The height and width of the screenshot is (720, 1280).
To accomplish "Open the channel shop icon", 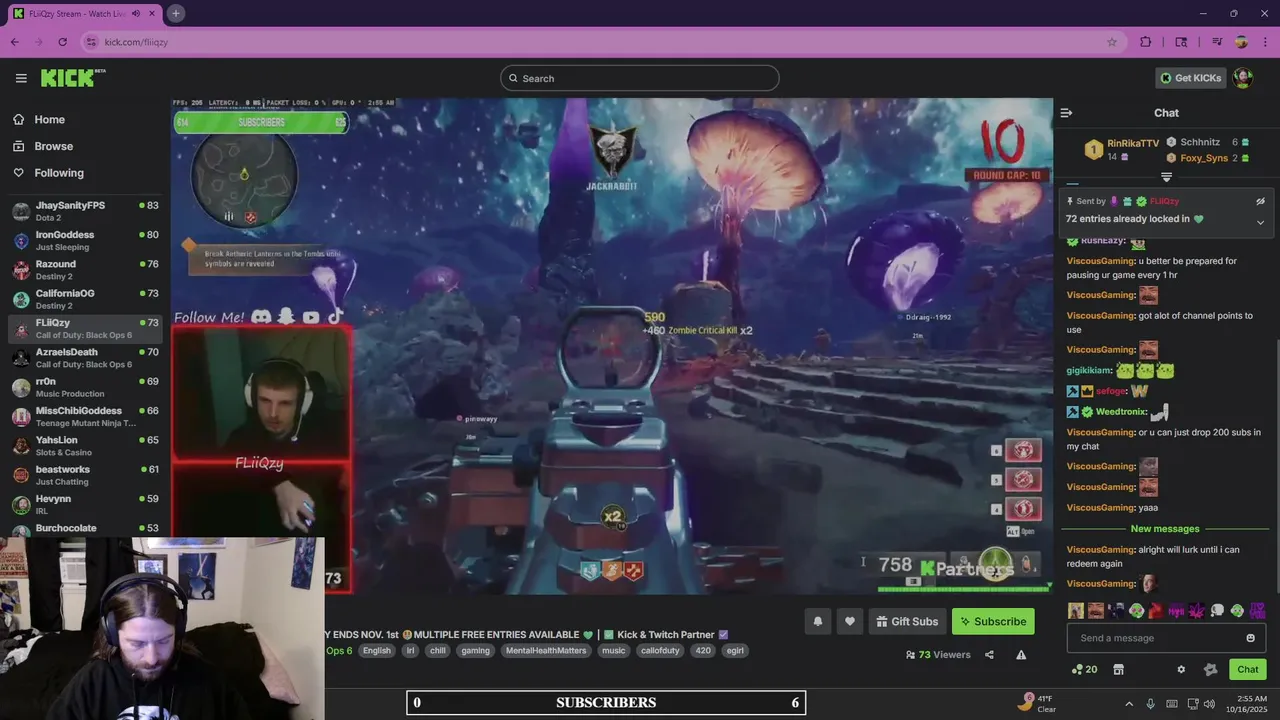I will (1118, 669).
